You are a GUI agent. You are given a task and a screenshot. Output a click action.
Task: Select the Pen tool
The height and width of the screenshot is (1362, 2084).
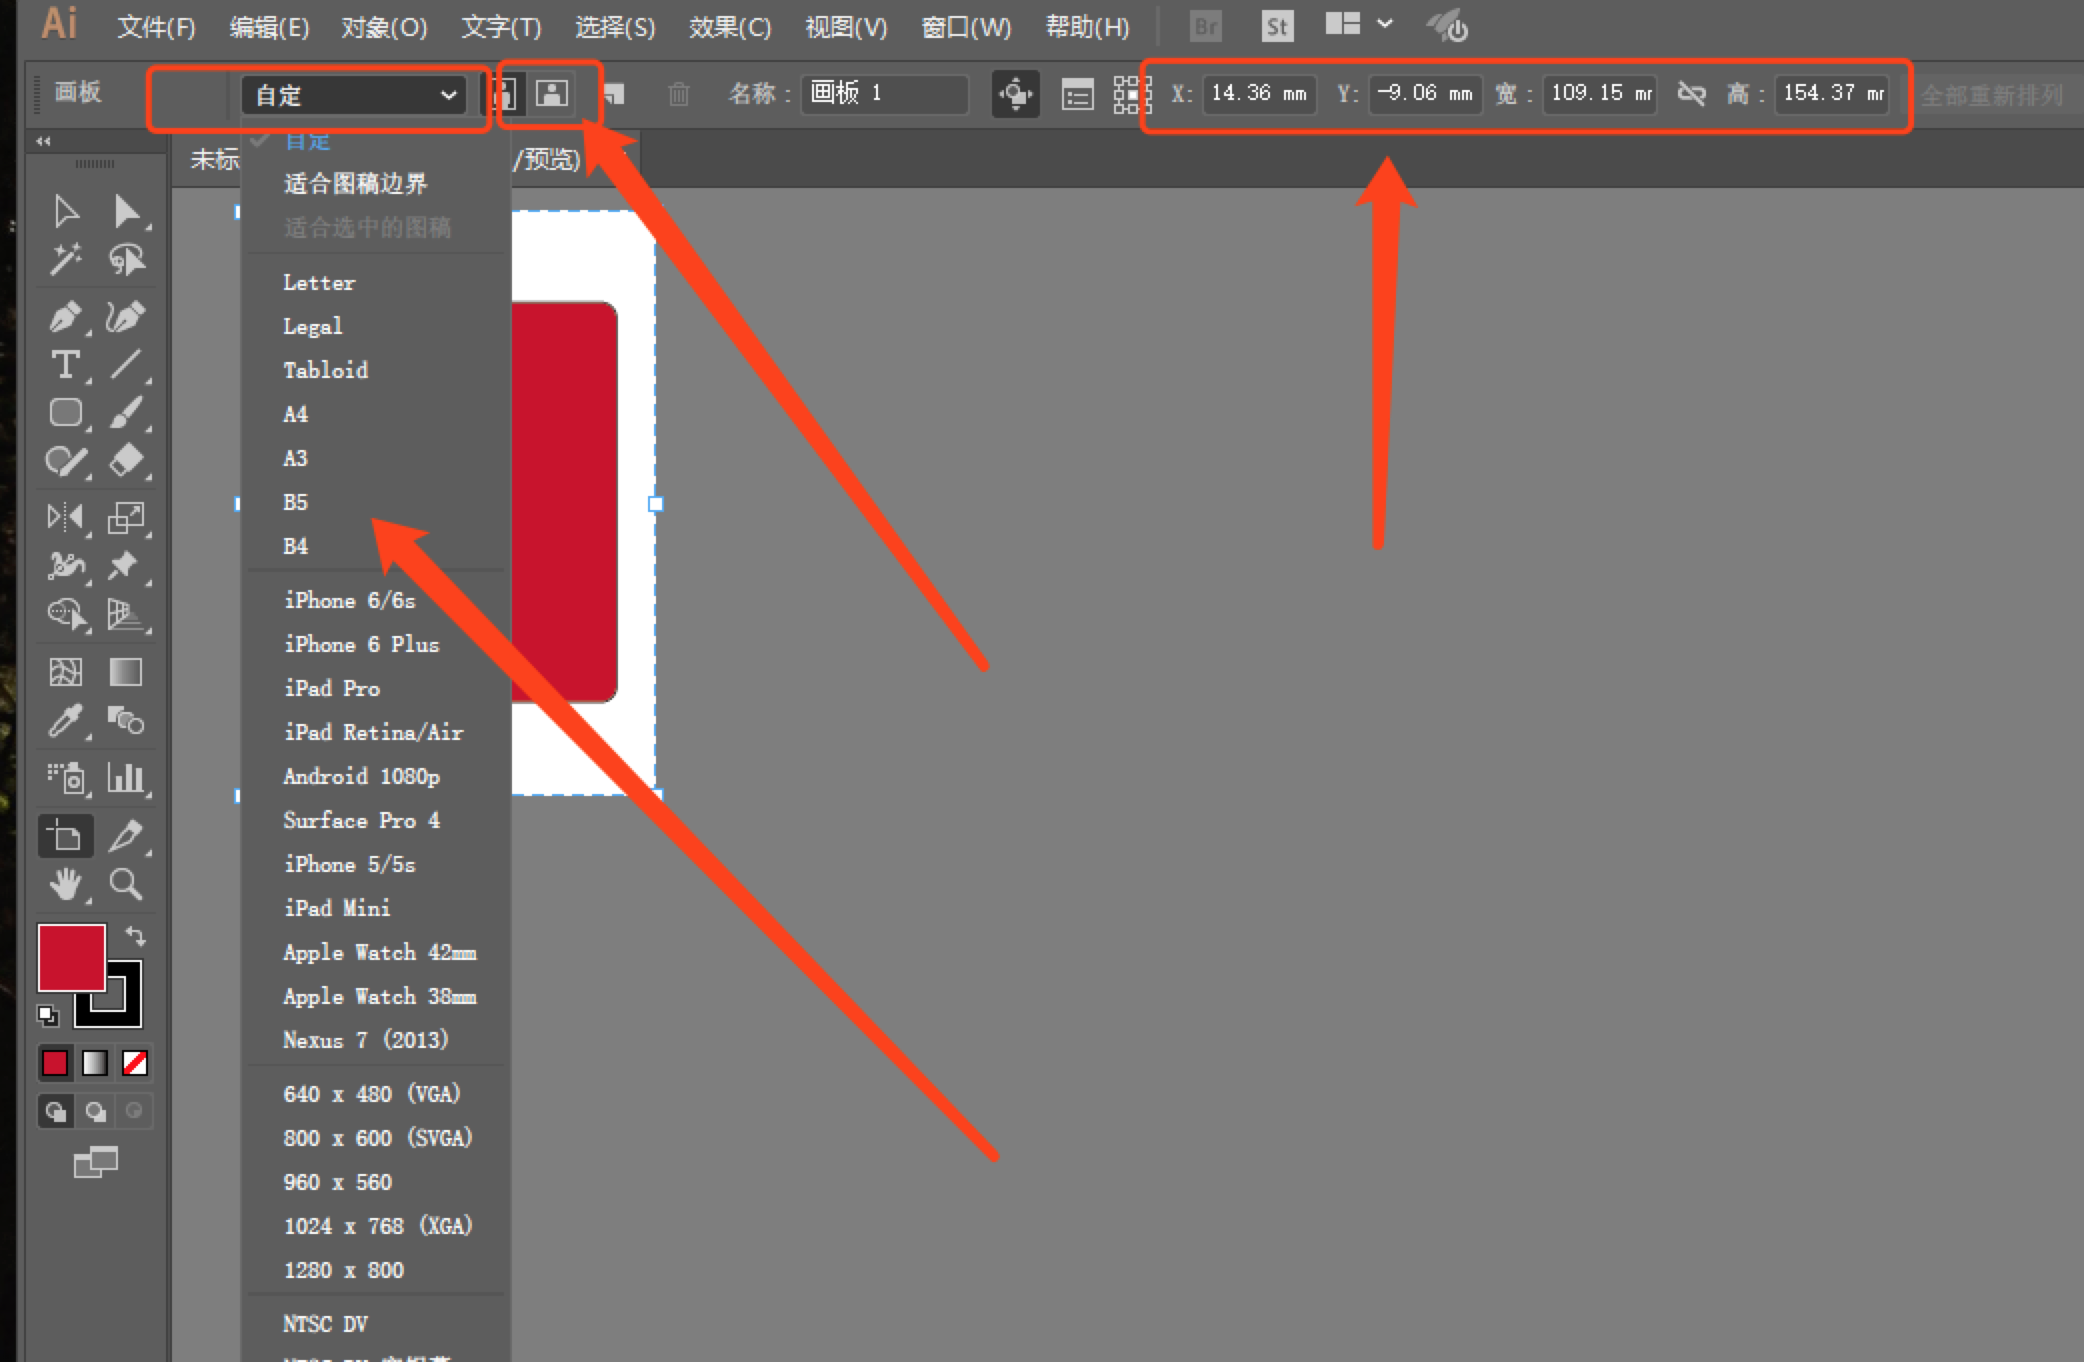point(64,317)
